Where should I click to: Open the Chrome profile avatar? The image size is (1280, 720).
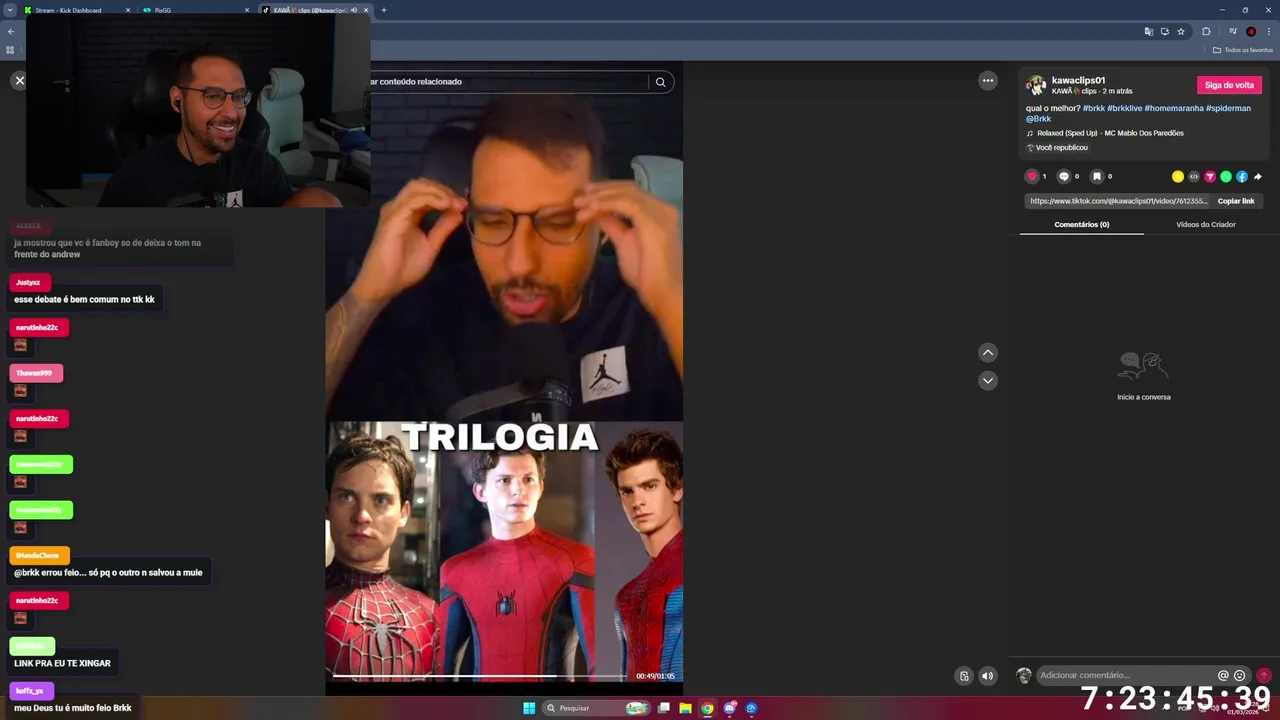pyautogui.click(x=1251, y=31)
